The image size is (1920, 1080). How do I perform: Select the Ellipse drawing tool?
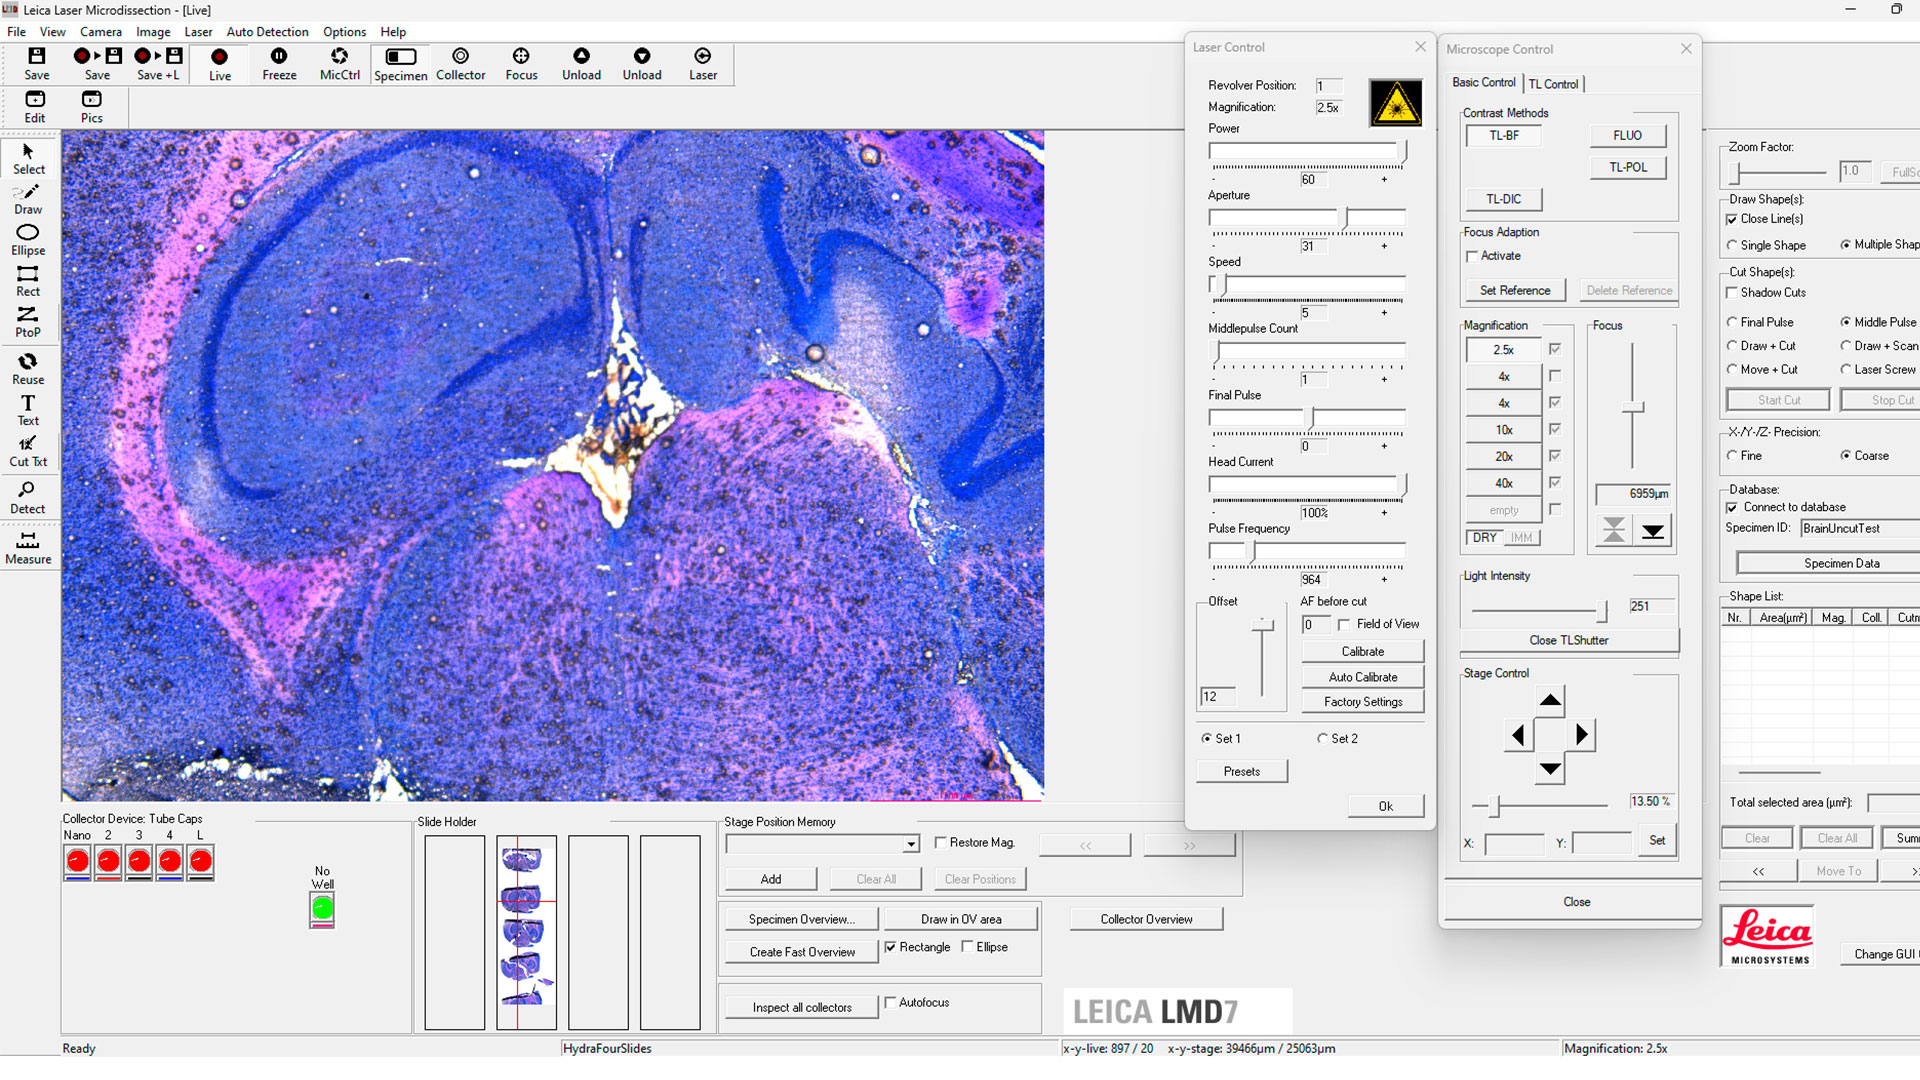28,240
